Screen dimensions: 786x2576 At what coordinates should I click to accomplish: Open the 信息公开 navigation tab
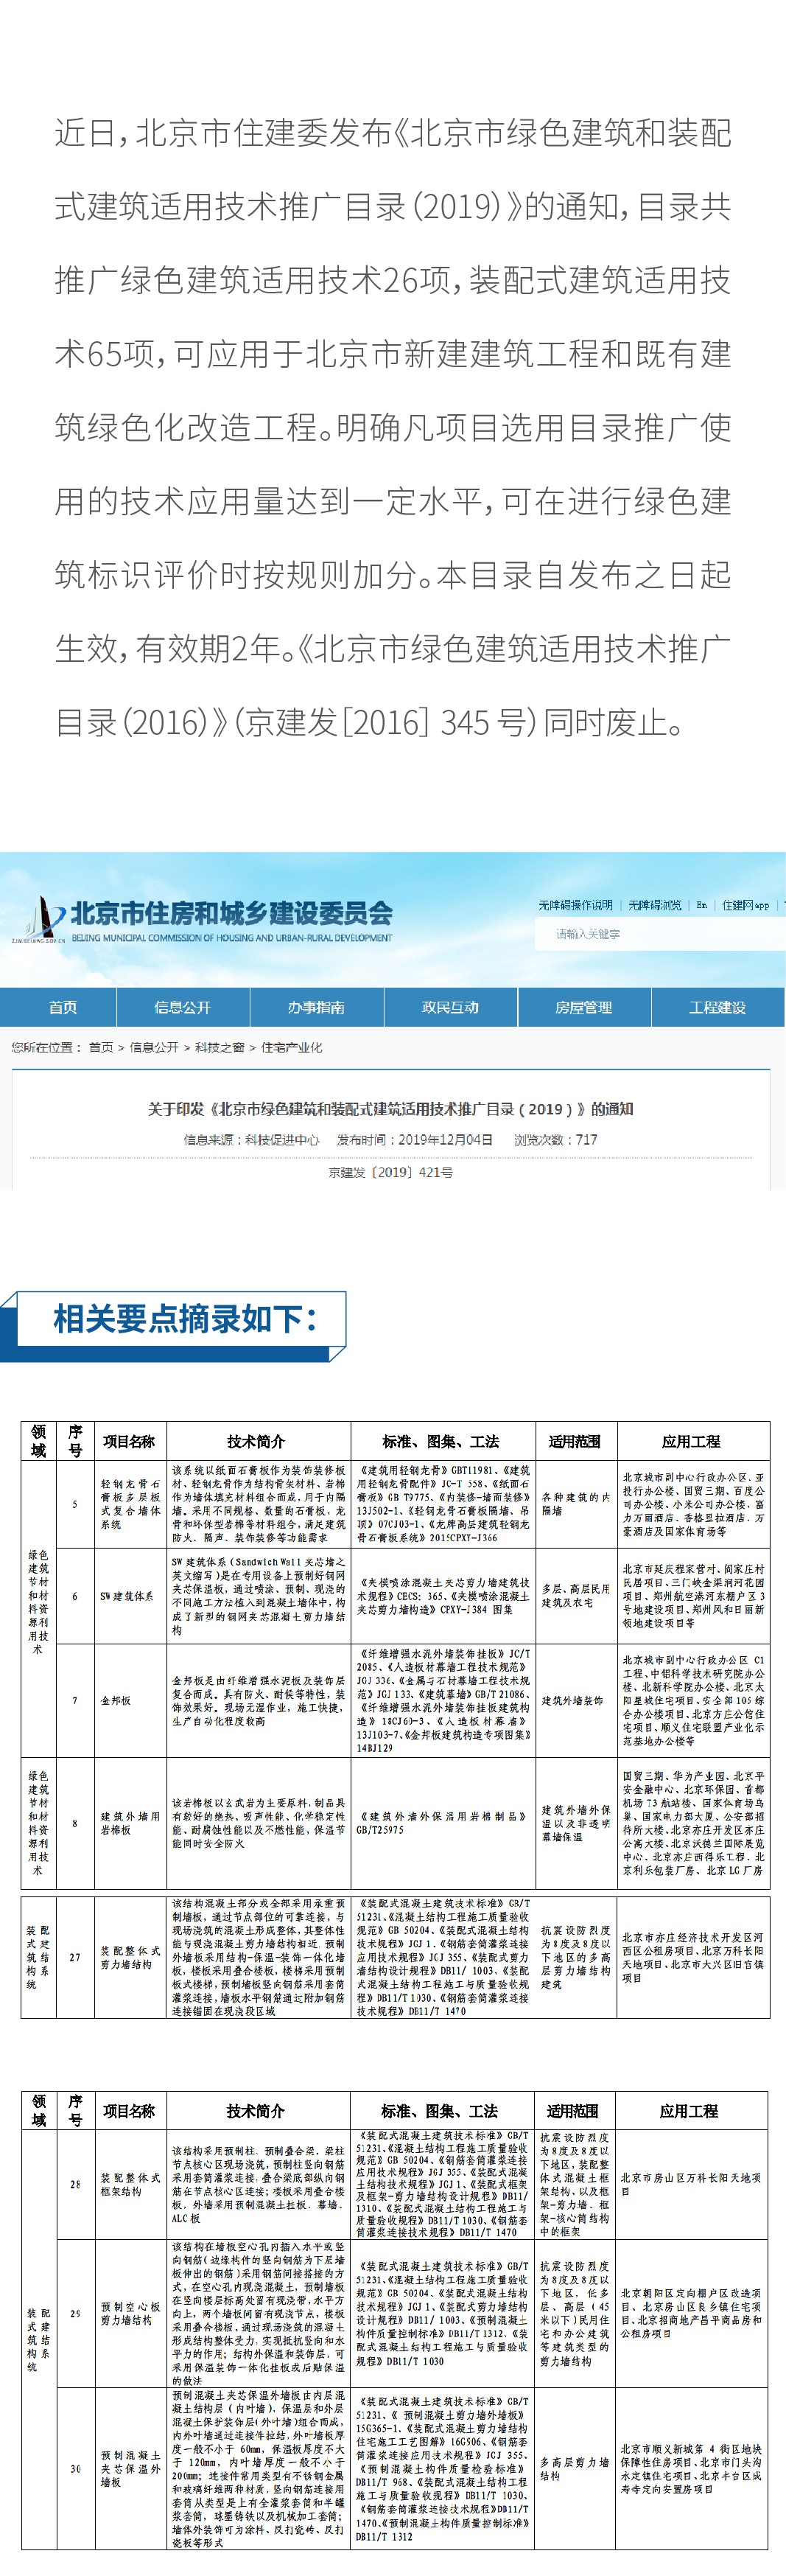[x=182, y=1007]
